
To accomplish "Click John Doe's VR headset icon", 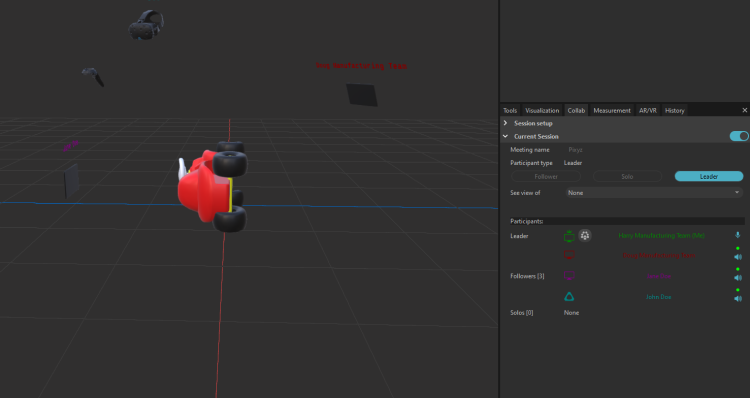I will 569,297.
